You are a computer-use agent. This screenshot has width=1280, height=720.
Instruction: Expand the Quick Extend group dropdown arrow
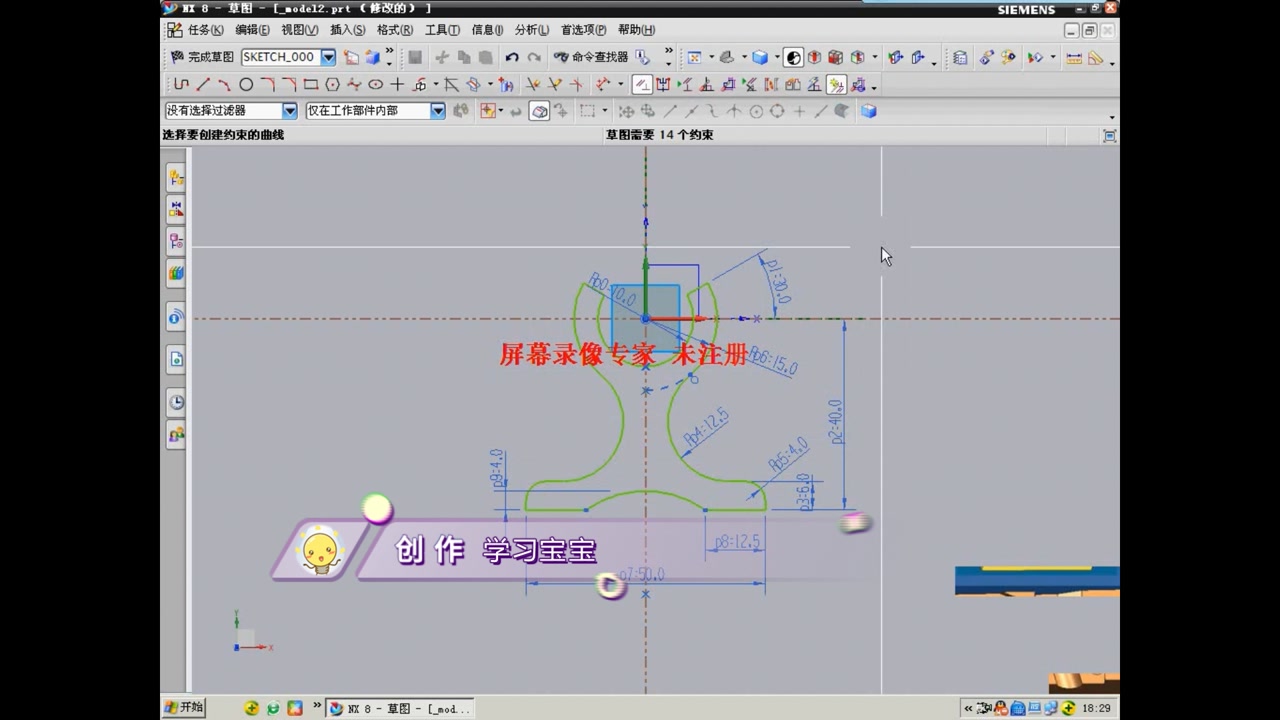620,85
